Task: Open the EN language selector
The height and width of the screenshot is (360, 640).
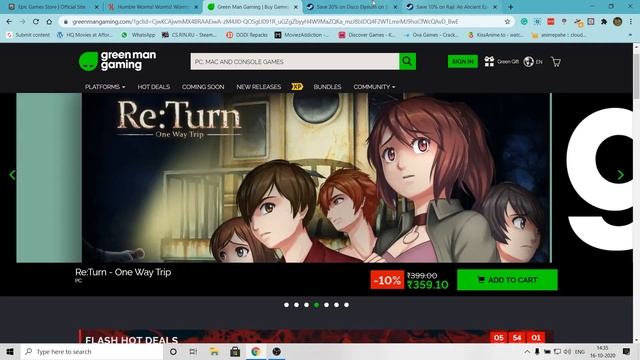Action: point(539,62)
